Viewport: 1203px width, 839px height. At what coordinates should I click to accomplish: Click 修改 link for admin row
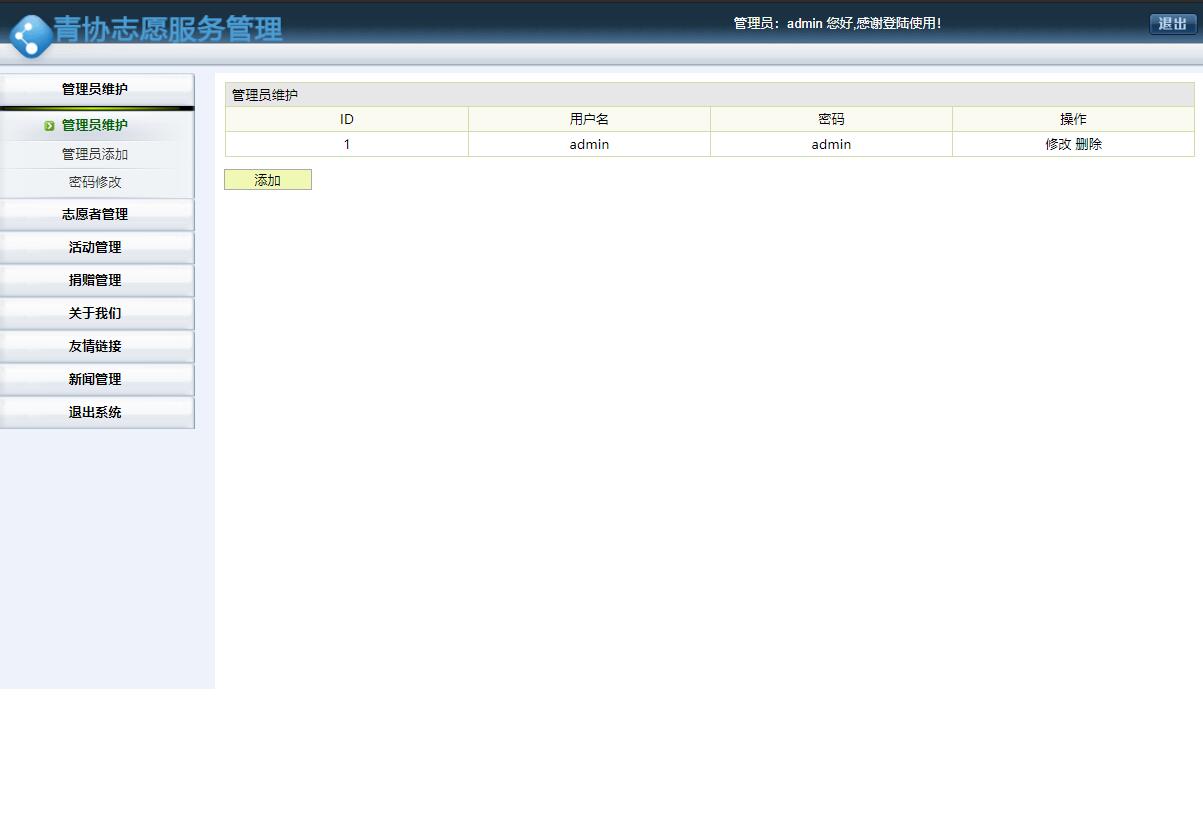(x=1058, y=144)
